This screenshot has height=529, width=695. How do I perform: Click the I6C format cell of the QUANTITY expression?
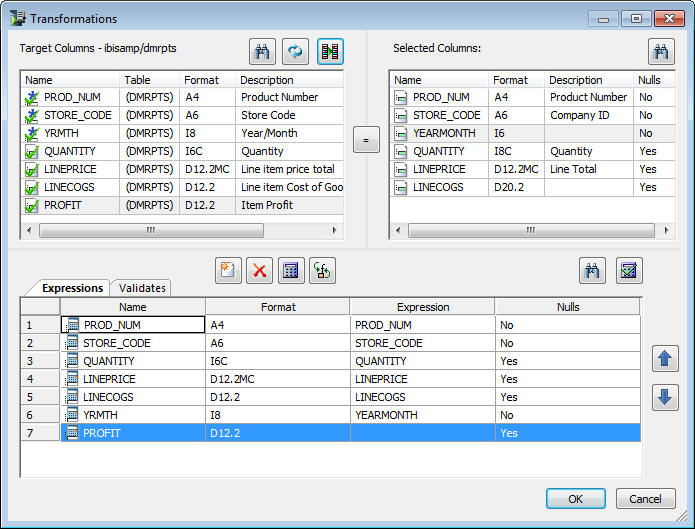coord(277,361)
